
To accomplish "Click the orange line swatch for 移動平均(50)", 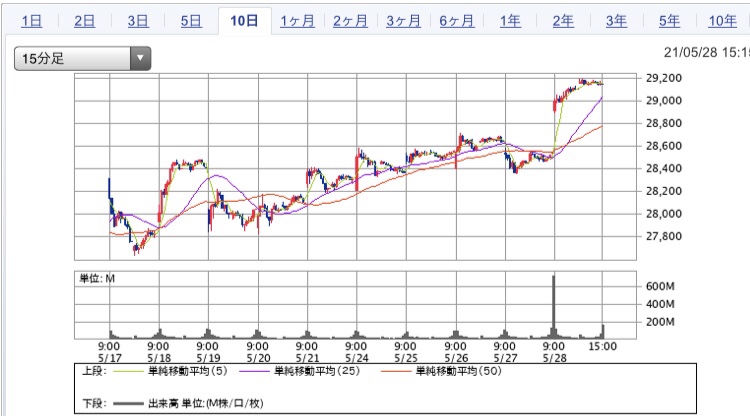I will click(396, 372).
